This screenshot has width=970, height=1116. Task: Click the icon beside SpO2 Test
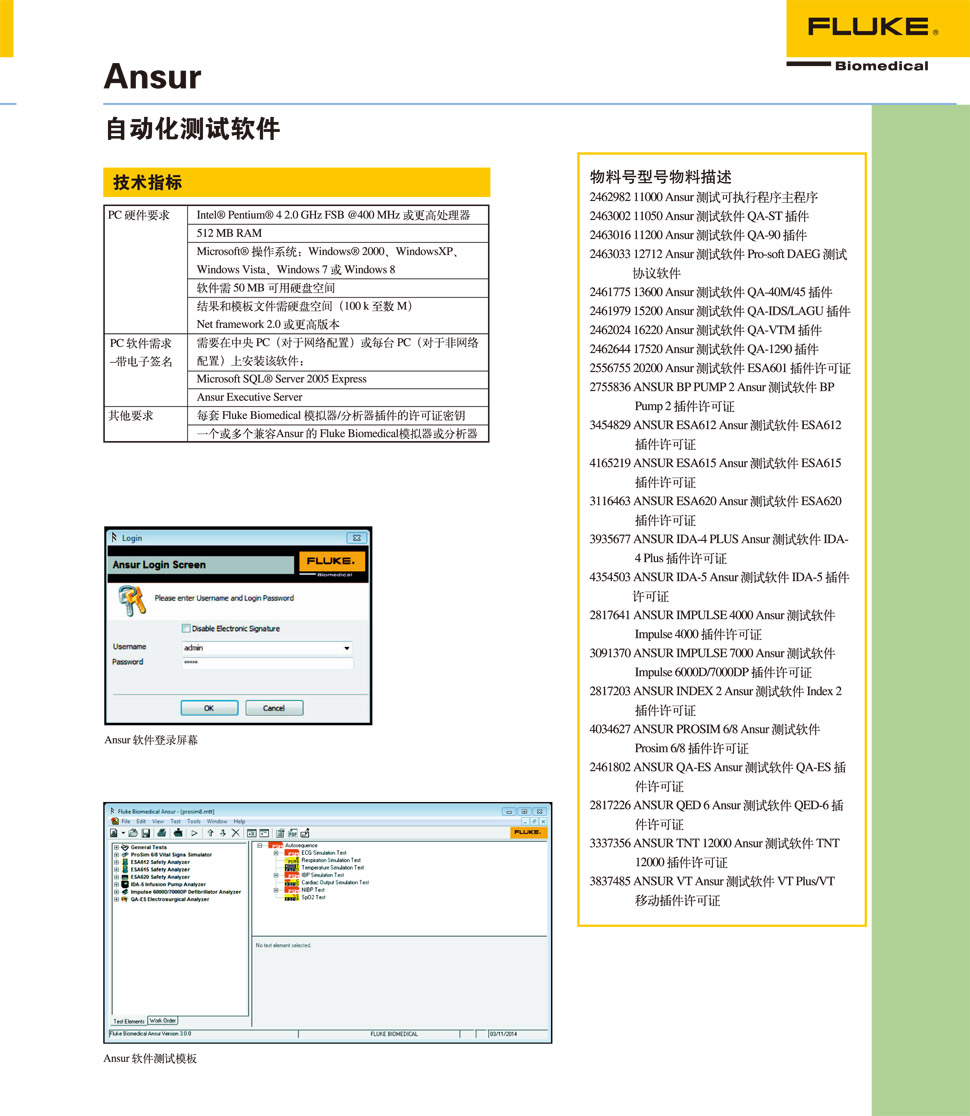point(292,897)
